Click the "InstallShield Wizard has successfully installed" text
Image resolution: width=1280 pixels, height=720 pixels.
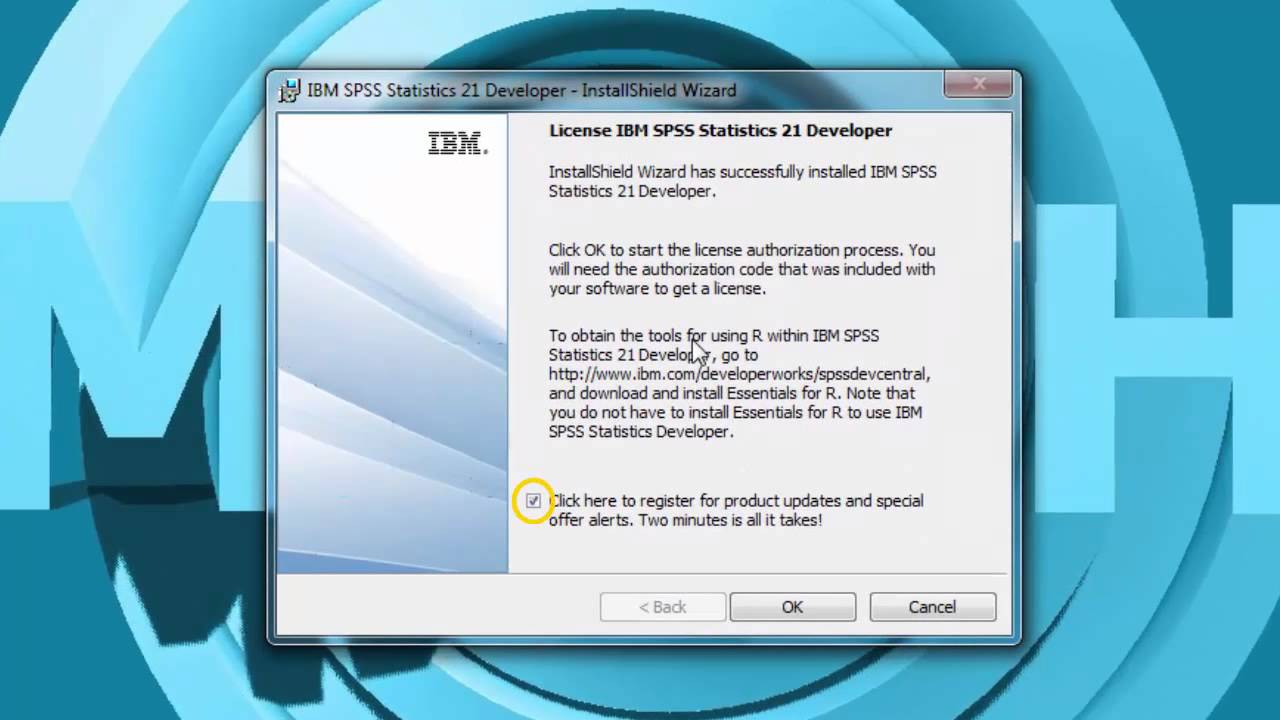point(743,181)
